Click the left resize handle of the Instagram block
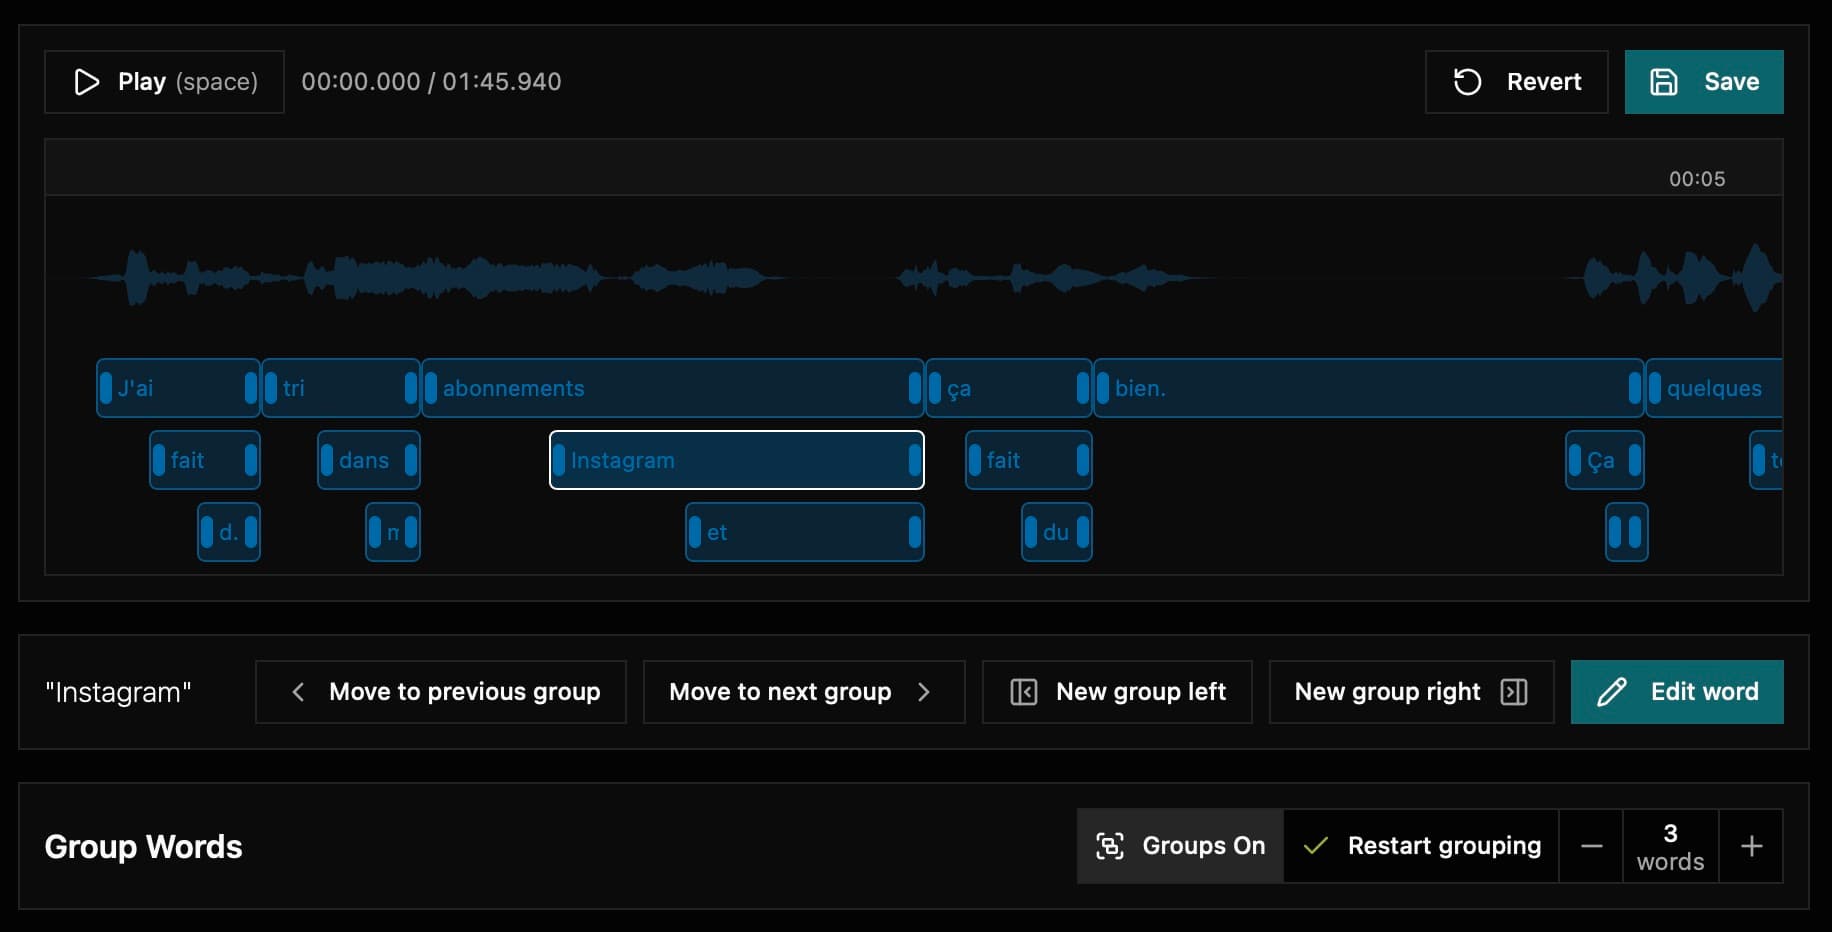Screen dimensions: 1832x932 (561, 460)
